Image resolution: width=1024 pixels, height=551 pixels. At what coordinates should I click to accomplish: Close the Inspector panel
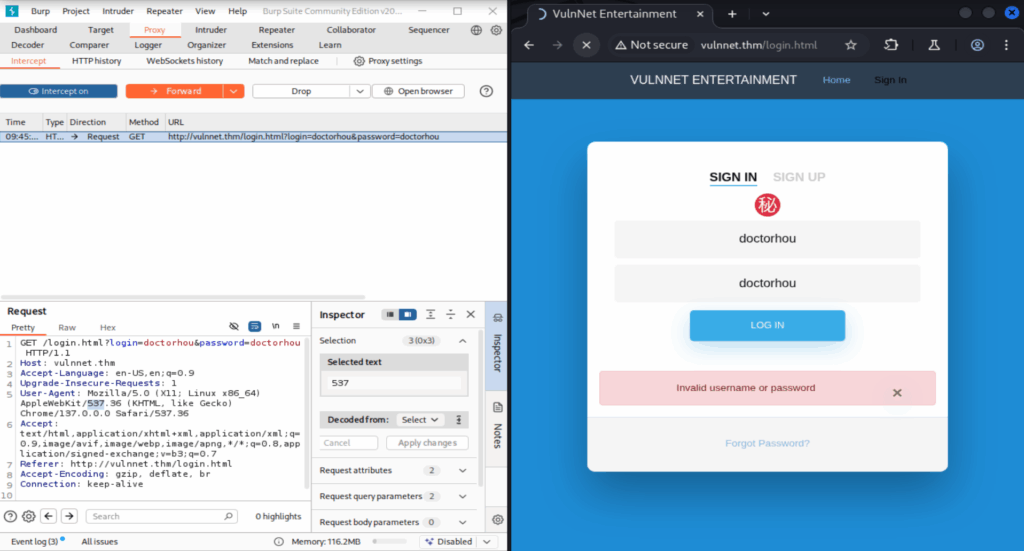(x=471, y=315)
